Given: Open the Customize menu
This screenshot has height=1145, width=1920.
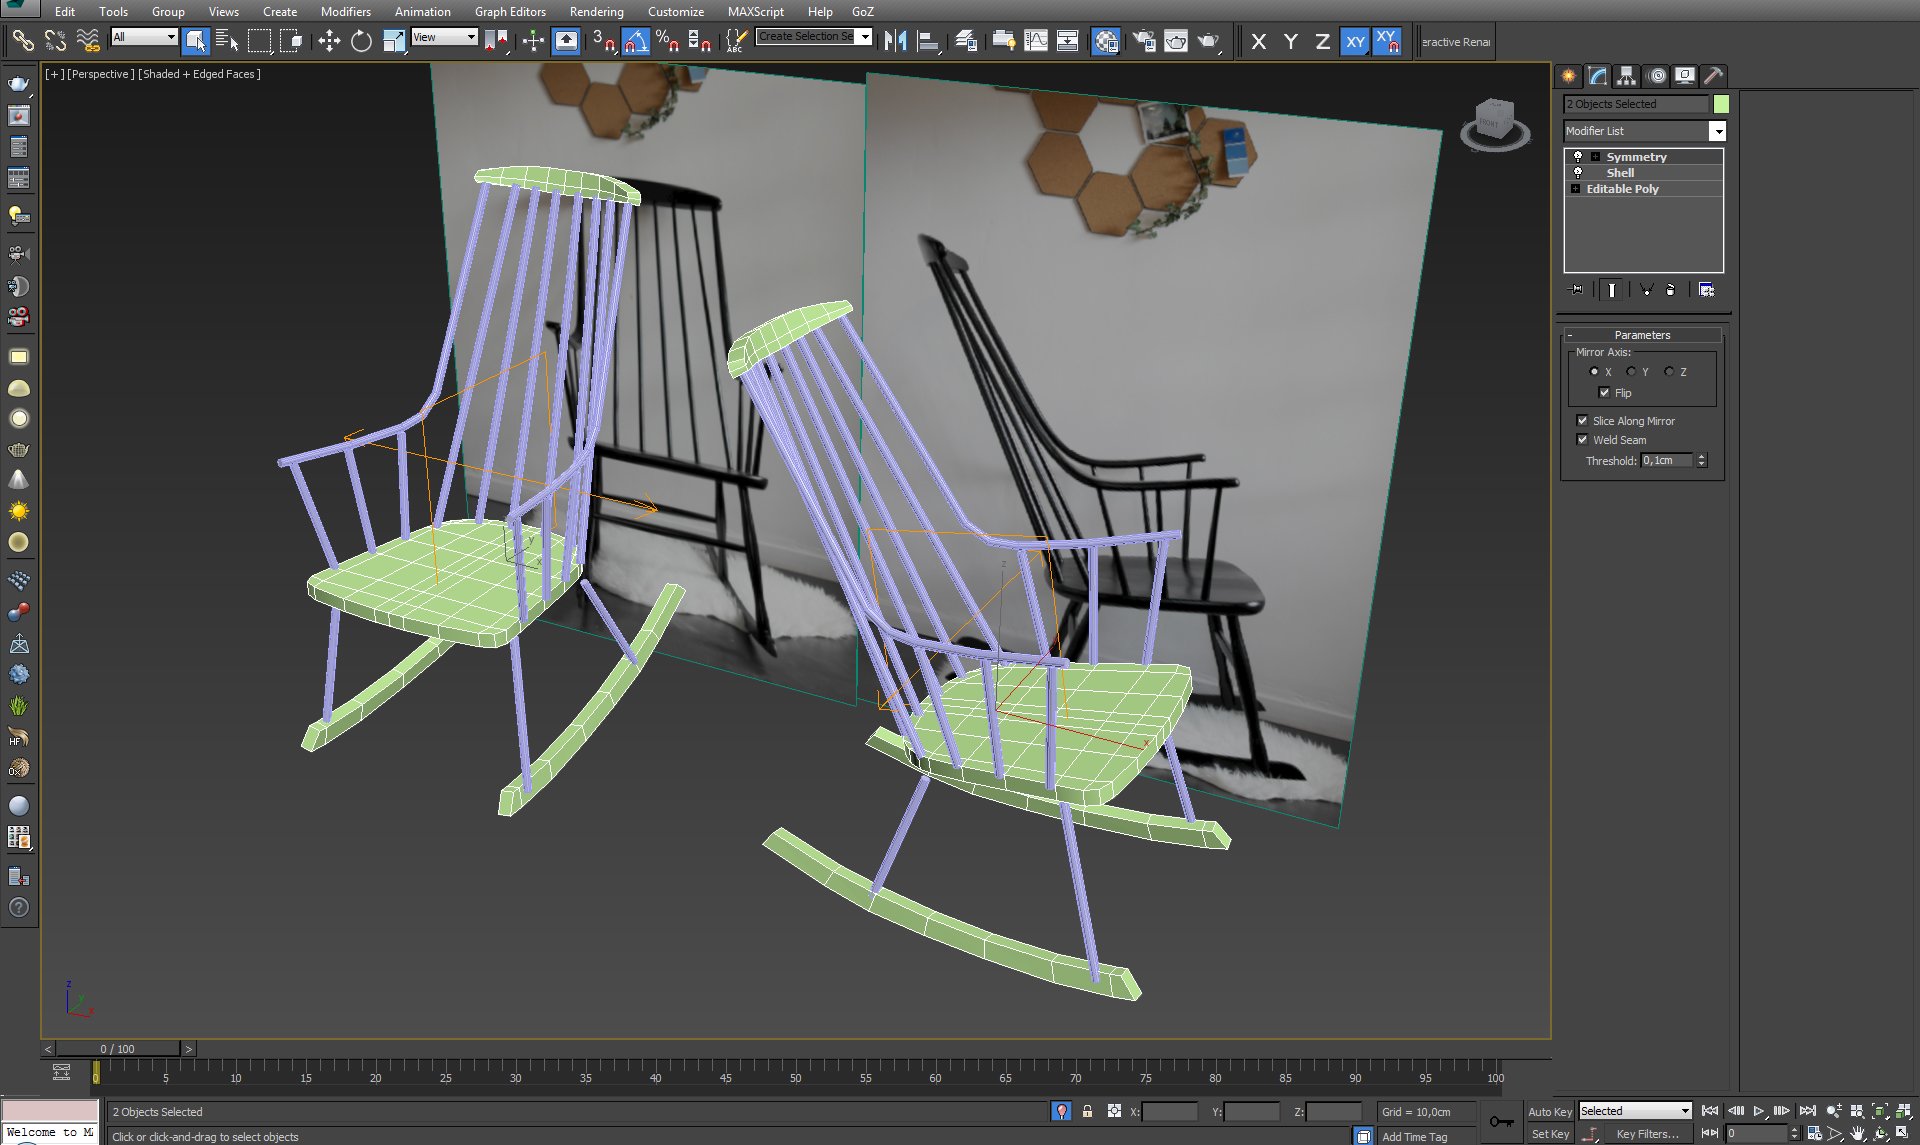Looking at the screenshot, I should (675, 12).
